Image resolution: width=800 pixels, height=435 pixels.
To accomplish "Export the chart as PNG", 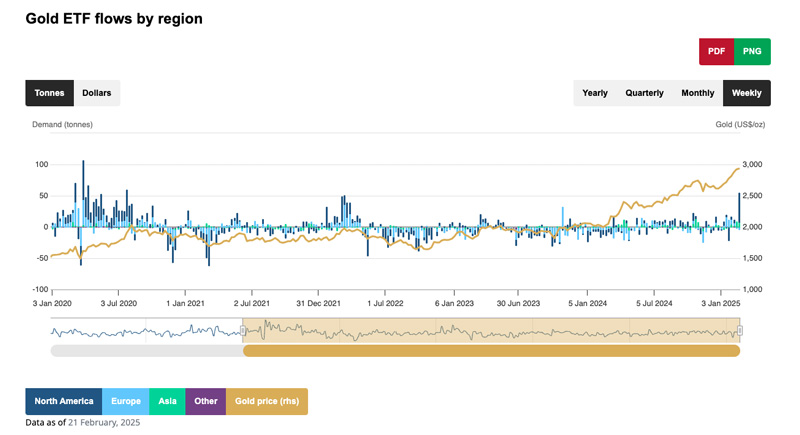I will point(752,51).
